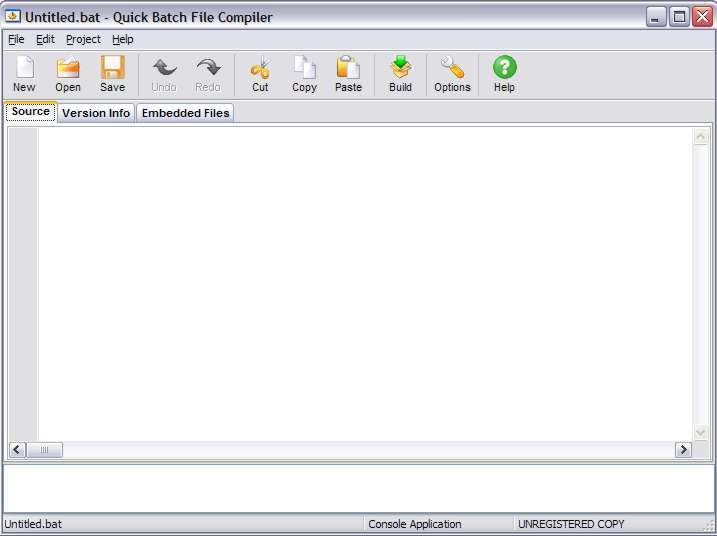Create a new batch file with New

click(x=24, y=74)
